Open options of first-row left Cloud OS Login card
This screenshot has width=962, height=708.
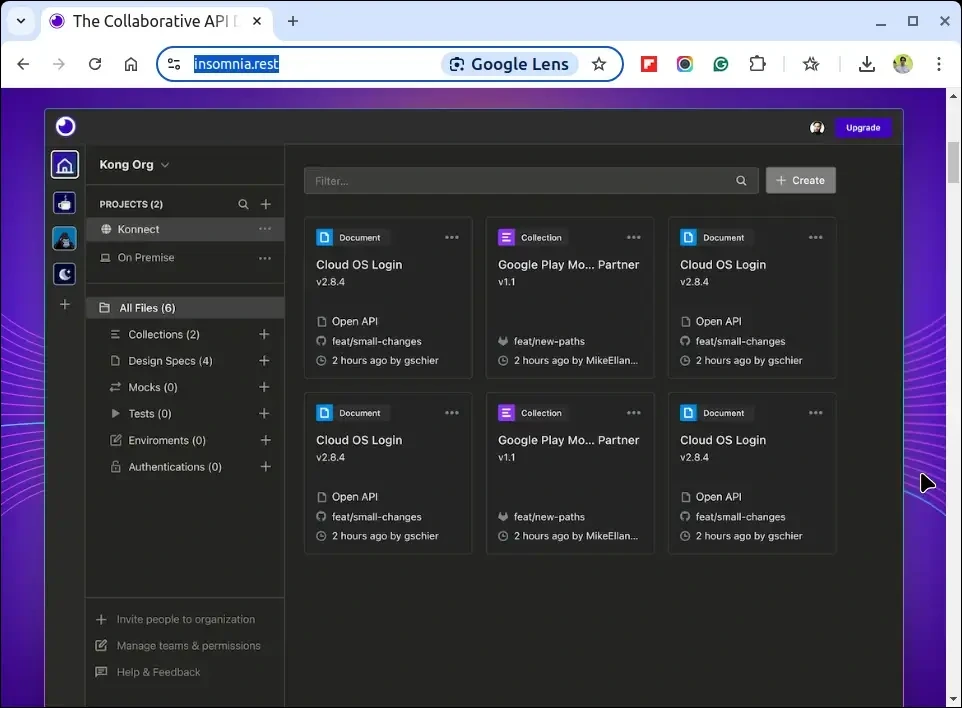[452, 237]
